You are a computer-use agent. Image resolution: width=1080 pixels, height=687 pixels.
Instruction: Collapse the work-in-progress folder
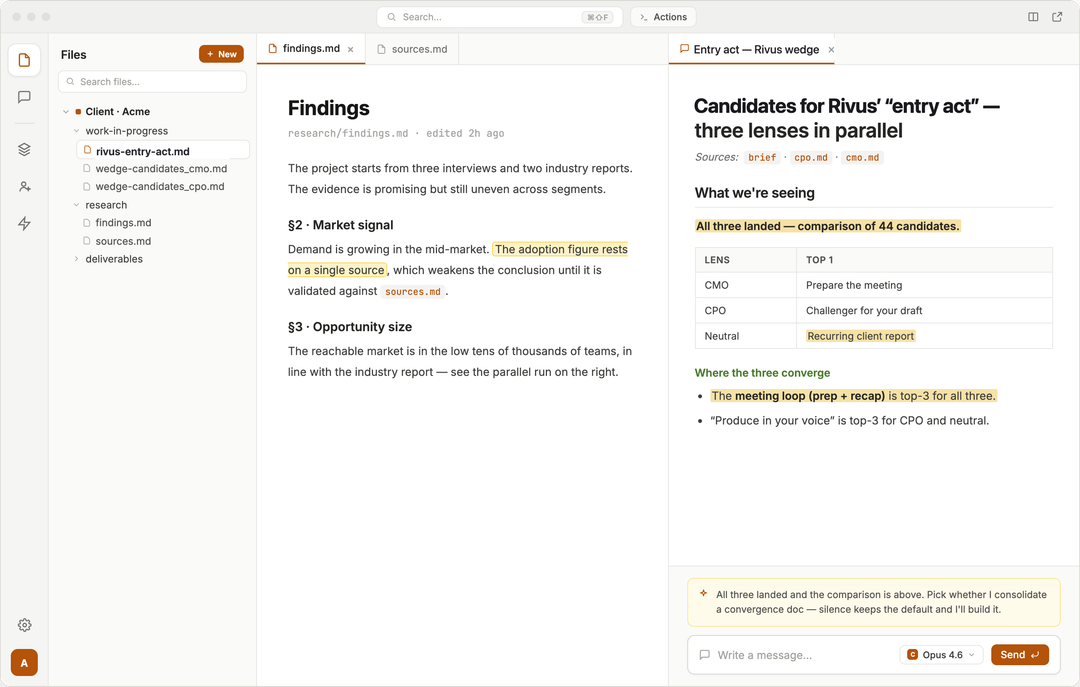tap(76, 131)
